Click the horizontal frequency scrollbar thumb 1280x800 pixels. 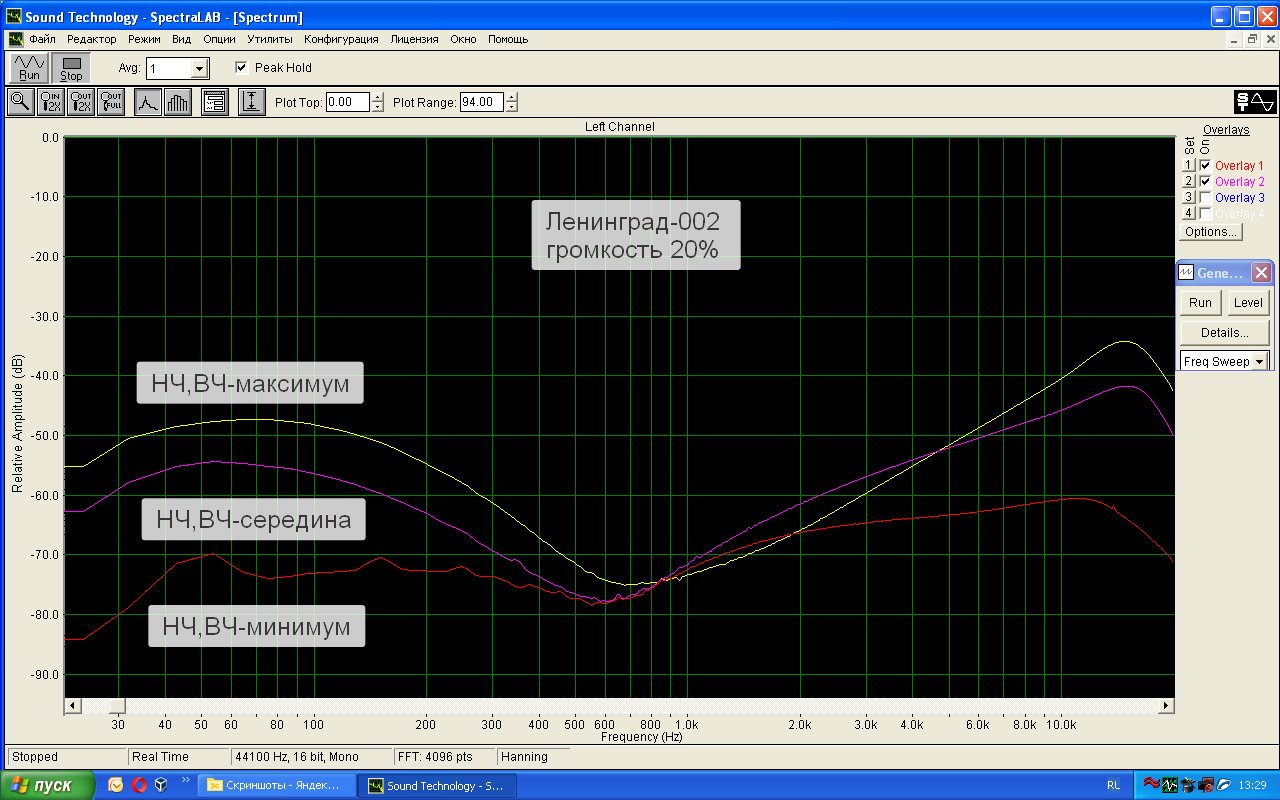(117, 706)
